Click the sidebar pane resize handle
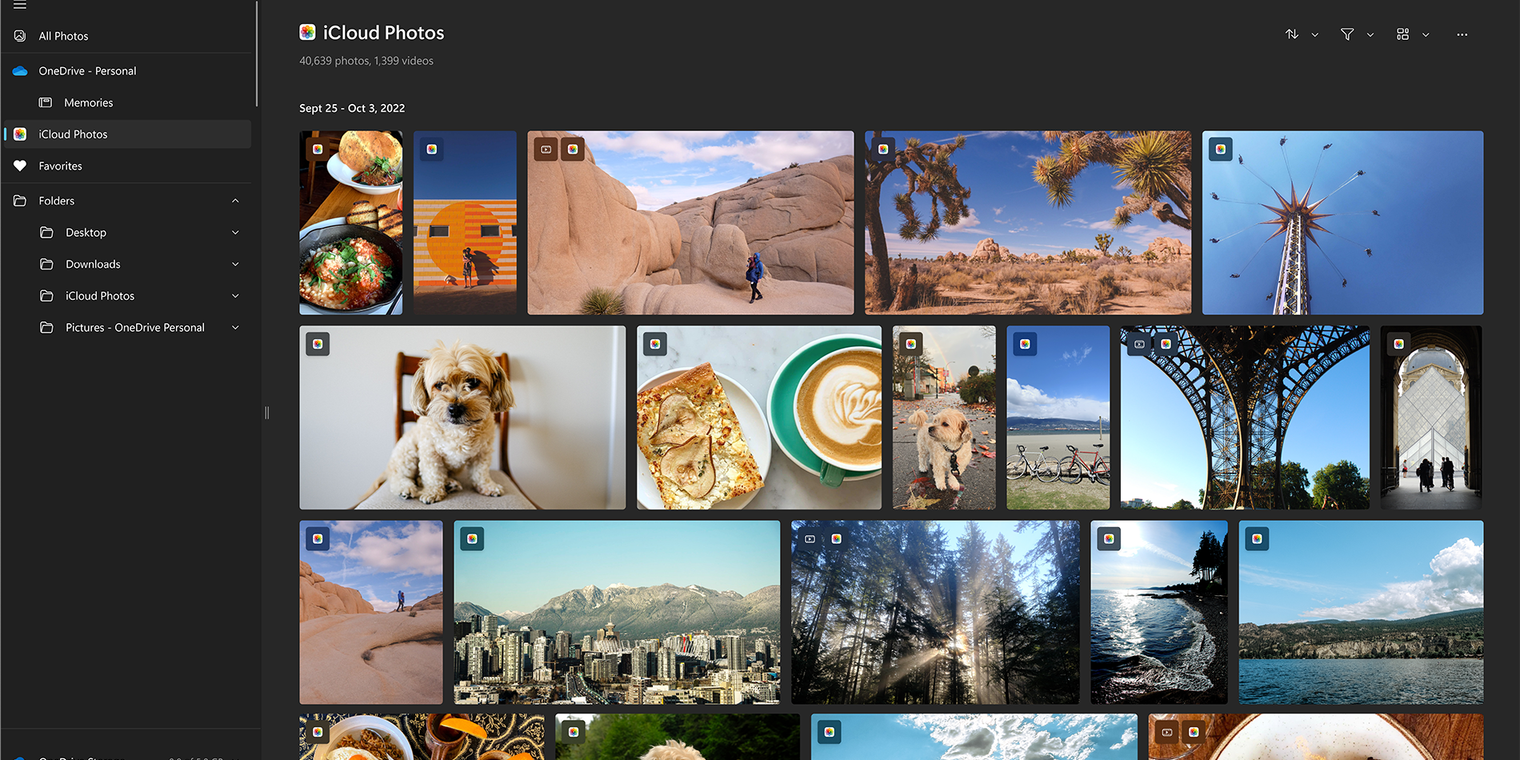 (x=266, y=412)
